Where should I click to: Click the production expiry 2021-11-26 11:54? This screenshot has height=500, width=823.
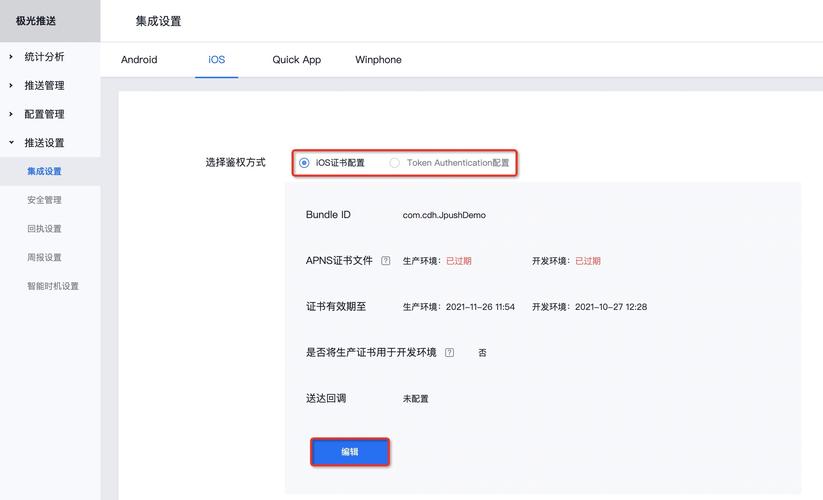pos(480,307)
